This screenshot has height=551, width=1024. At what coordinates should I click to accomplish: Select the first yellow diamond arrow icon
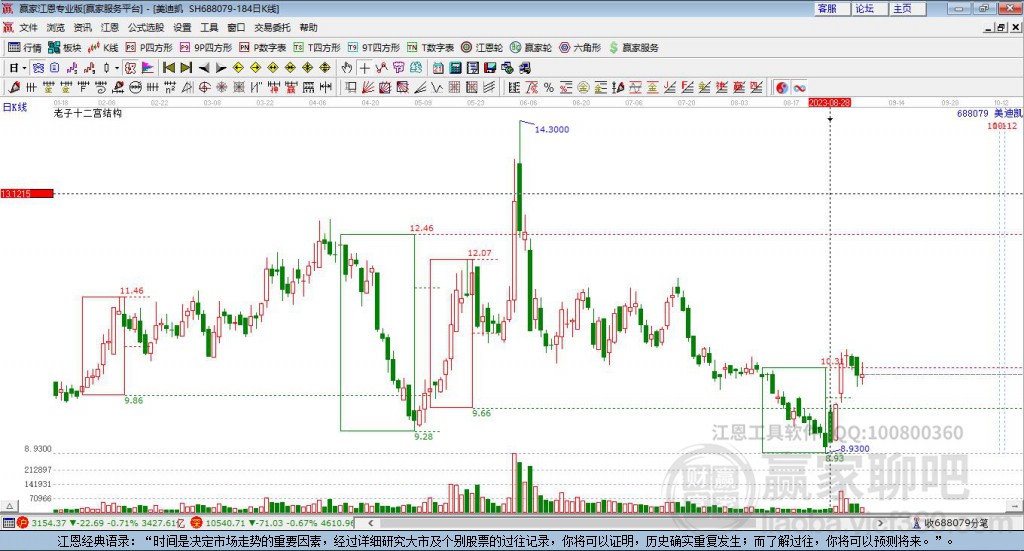pos(238,68)
